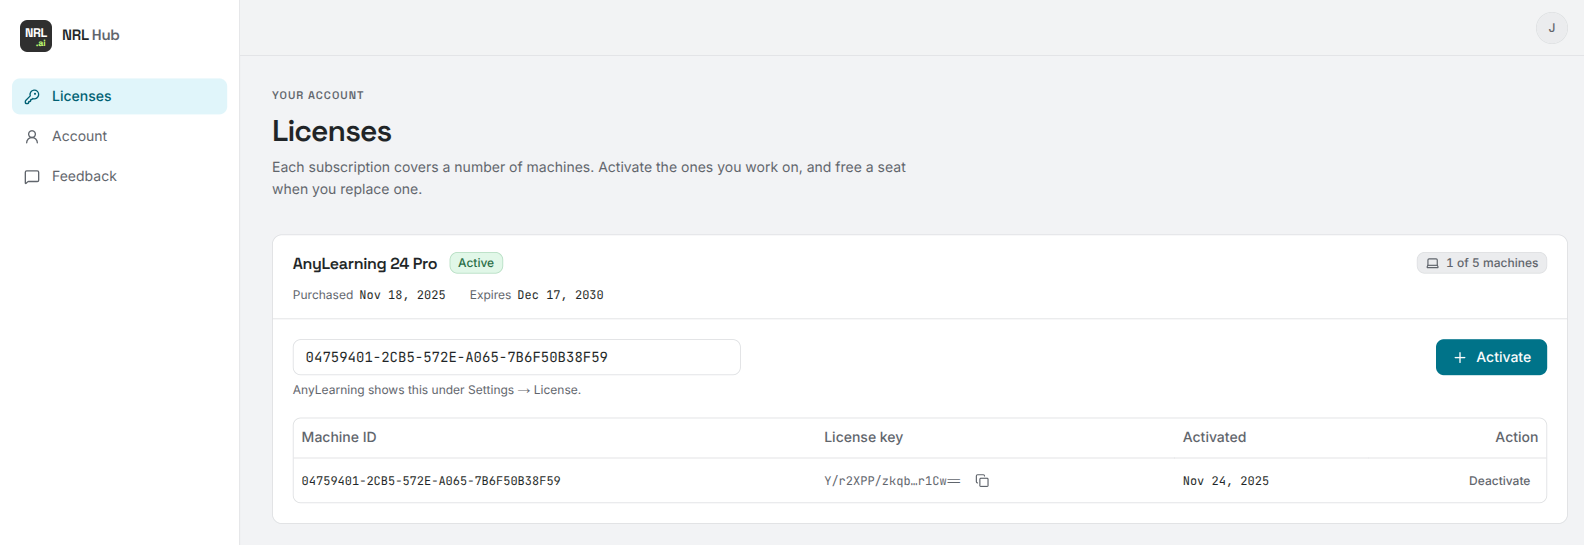
Task: Focus the machine ID input field
Action: tap(516, 357)
